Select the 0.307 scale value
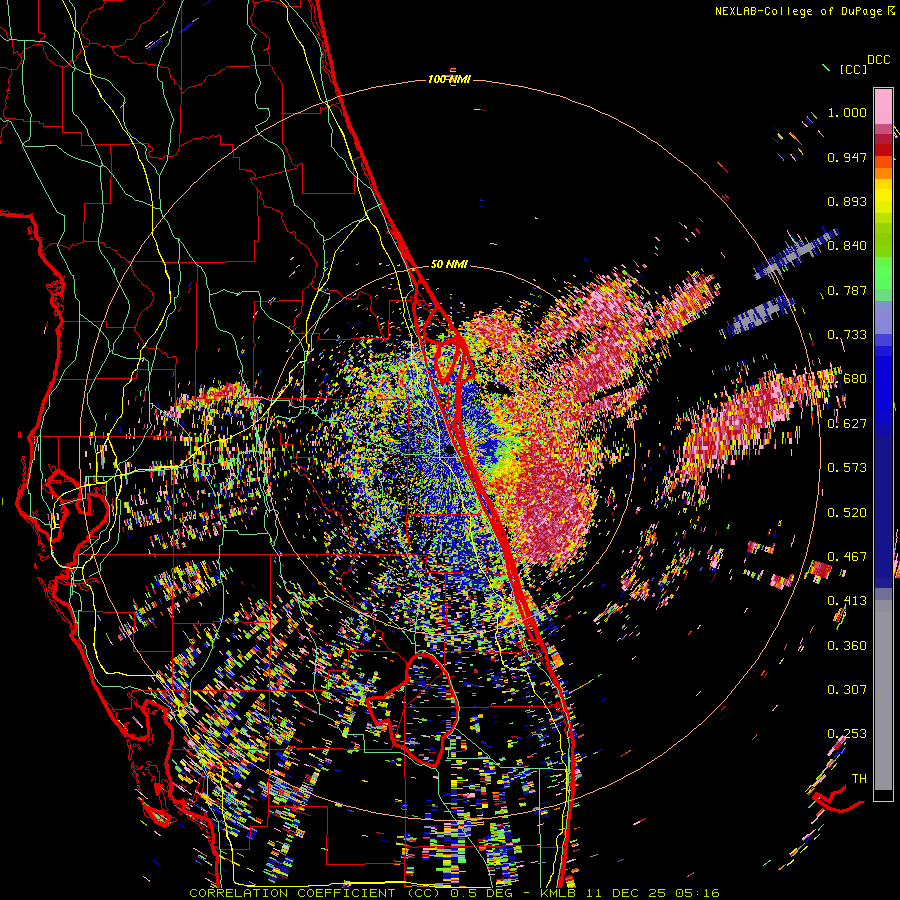This screenshot has height=900, width=900. pos(847,690)
